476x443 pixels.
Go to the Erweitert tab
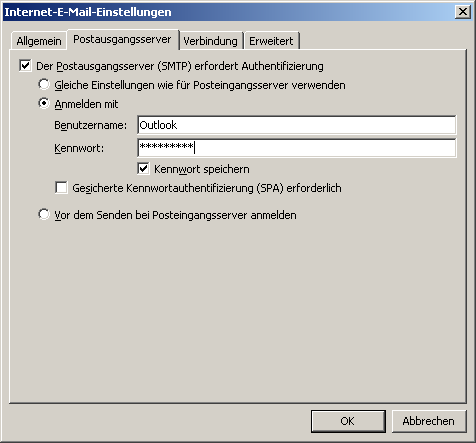point(271,41)
